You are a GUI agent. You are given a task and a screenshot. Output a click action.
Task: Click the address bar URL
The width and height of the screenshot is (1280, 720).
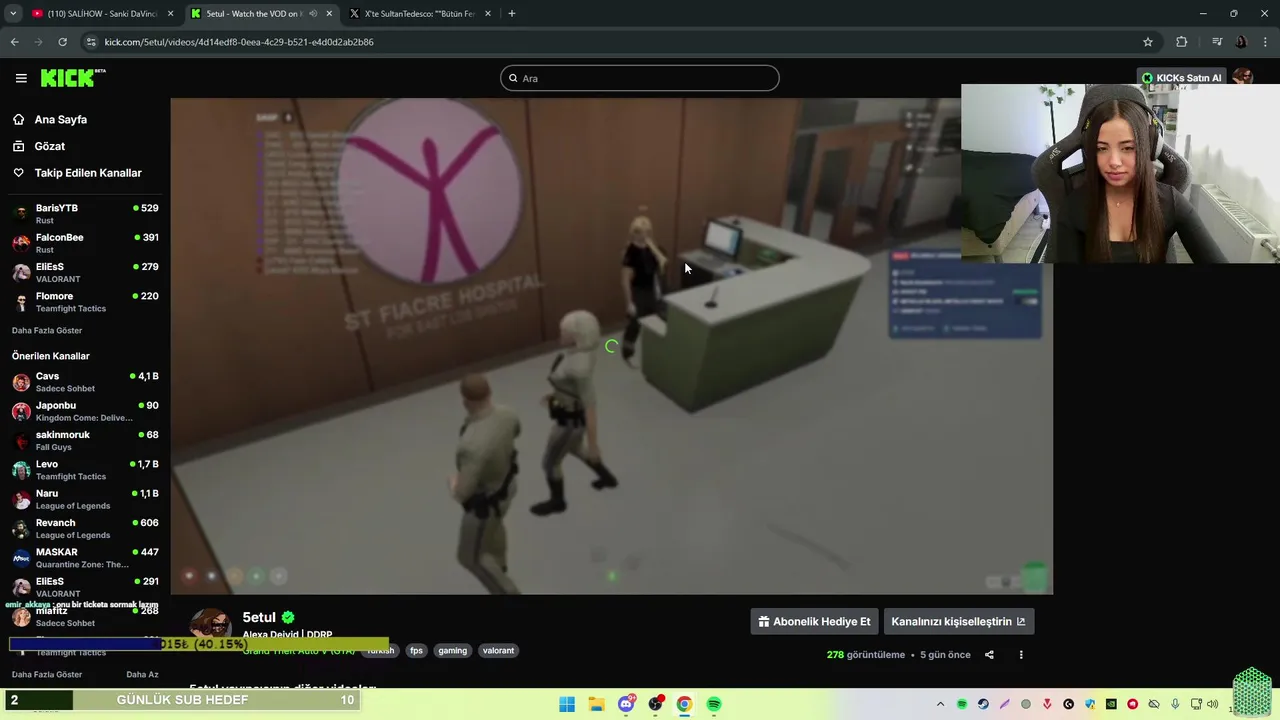pos(239,42)
